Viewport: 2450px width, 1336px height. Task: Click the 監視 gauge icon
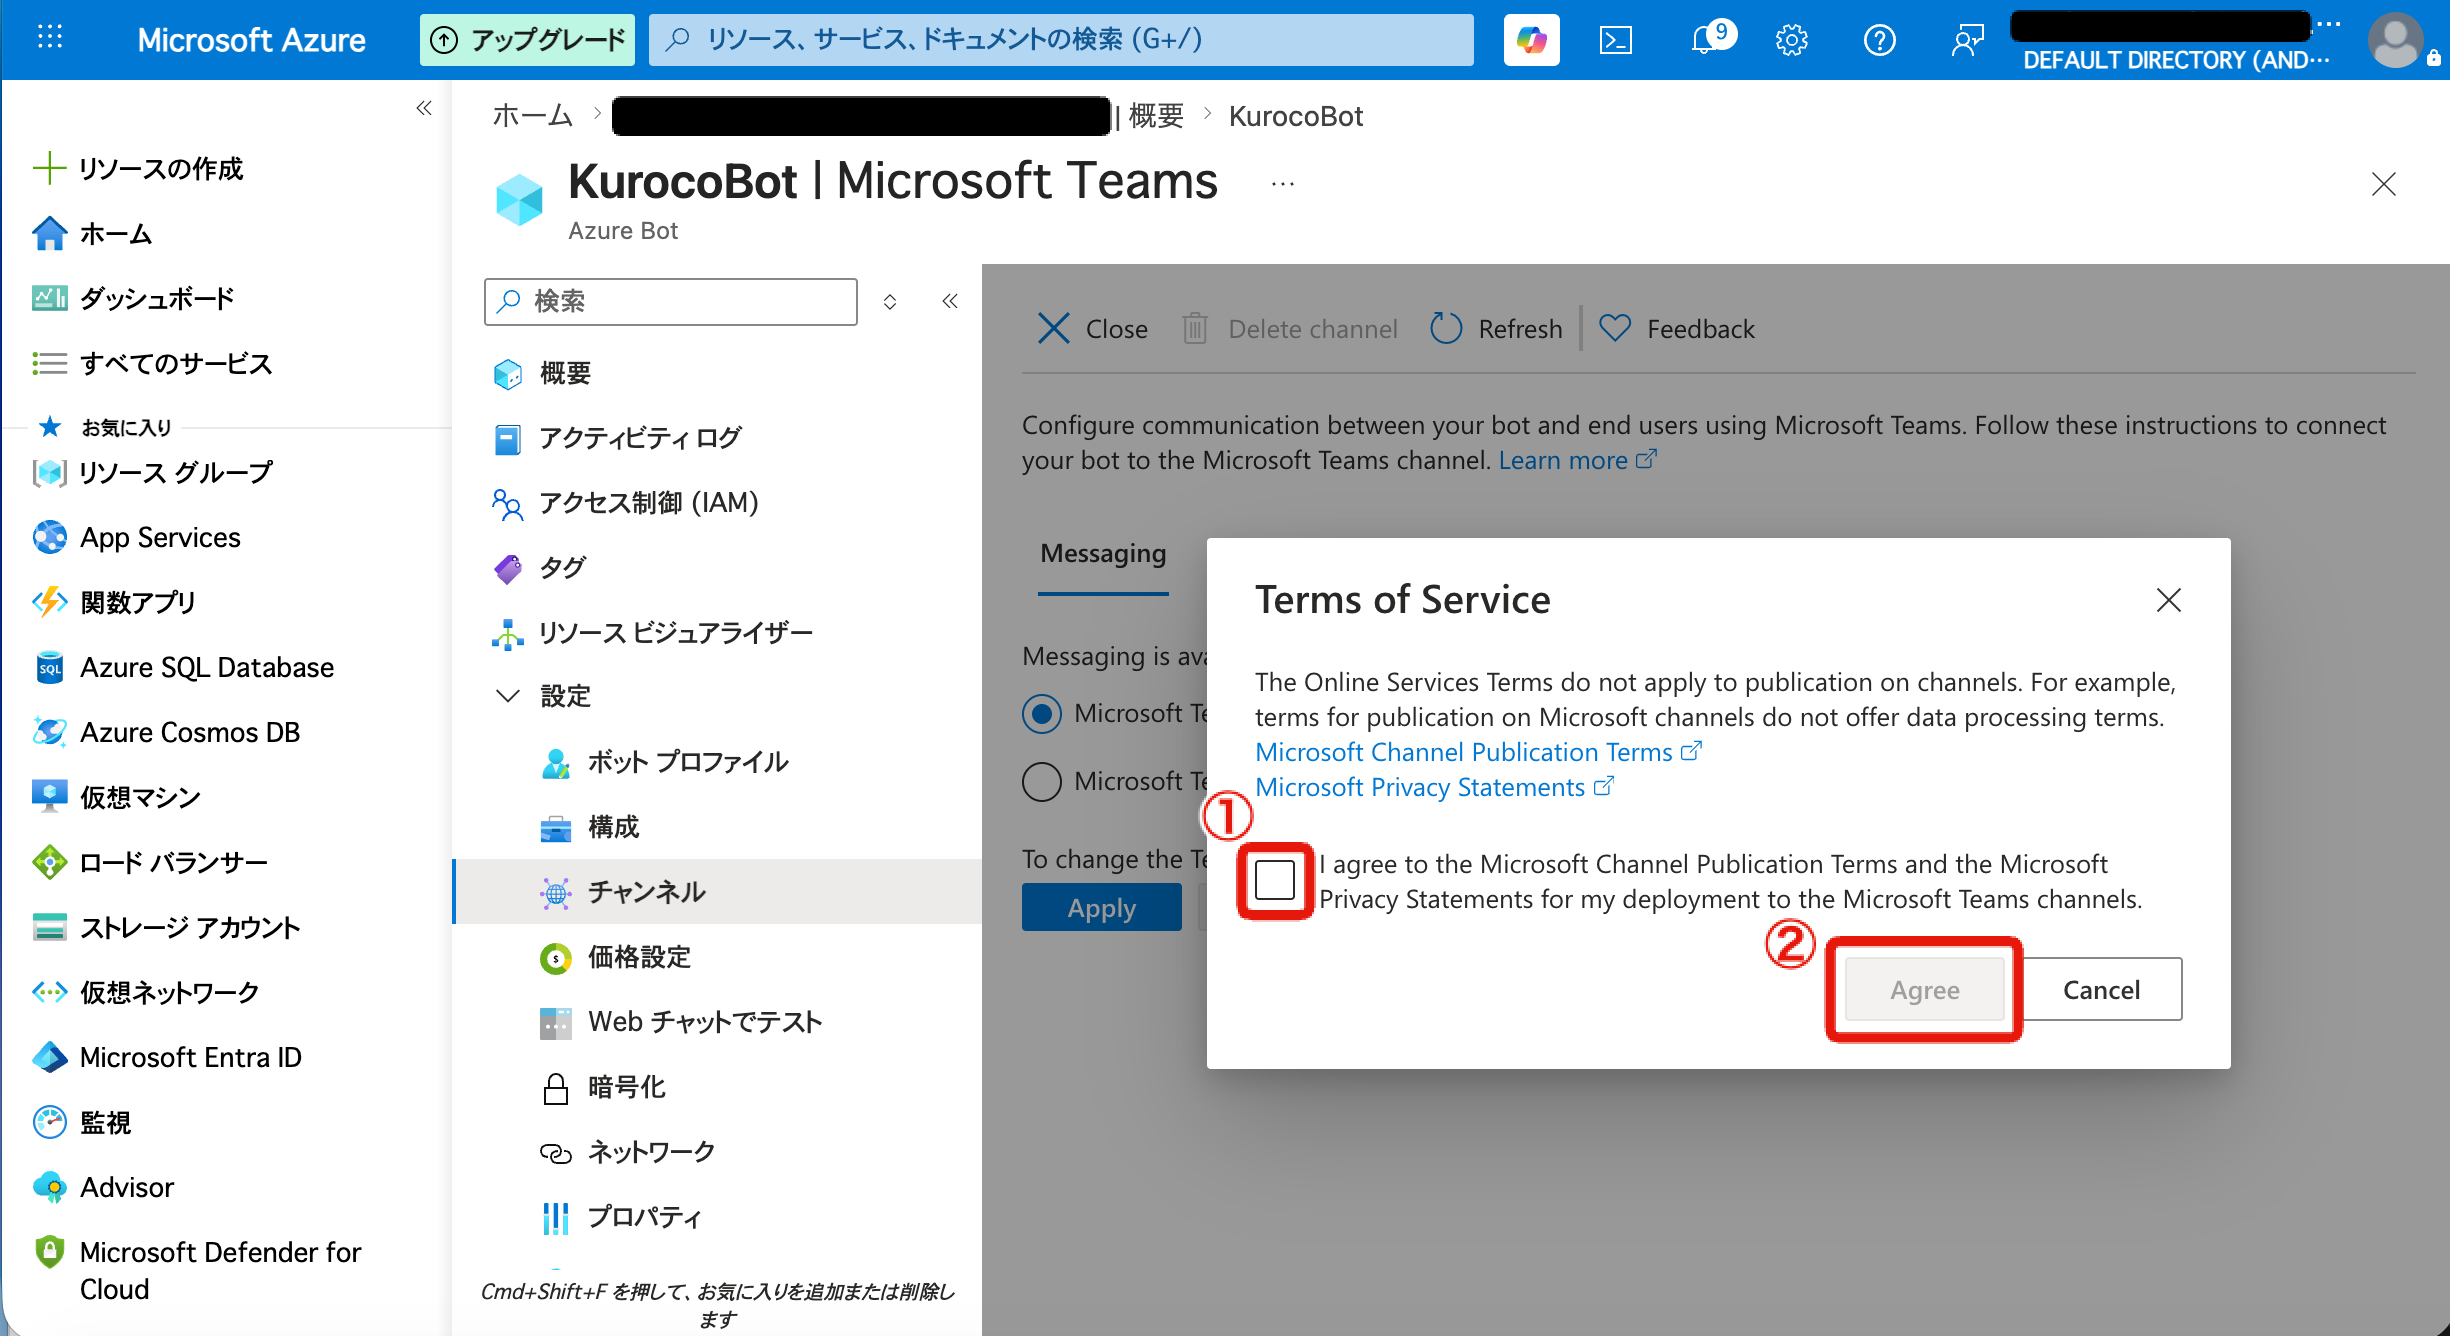[x=49, y=1122]
